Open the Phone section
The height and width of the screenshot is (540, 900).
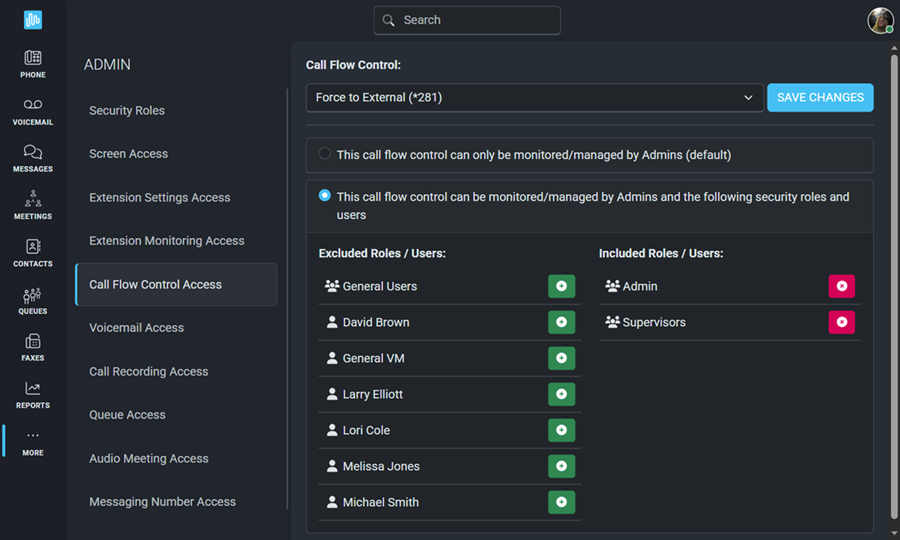[x=33, y=64]
